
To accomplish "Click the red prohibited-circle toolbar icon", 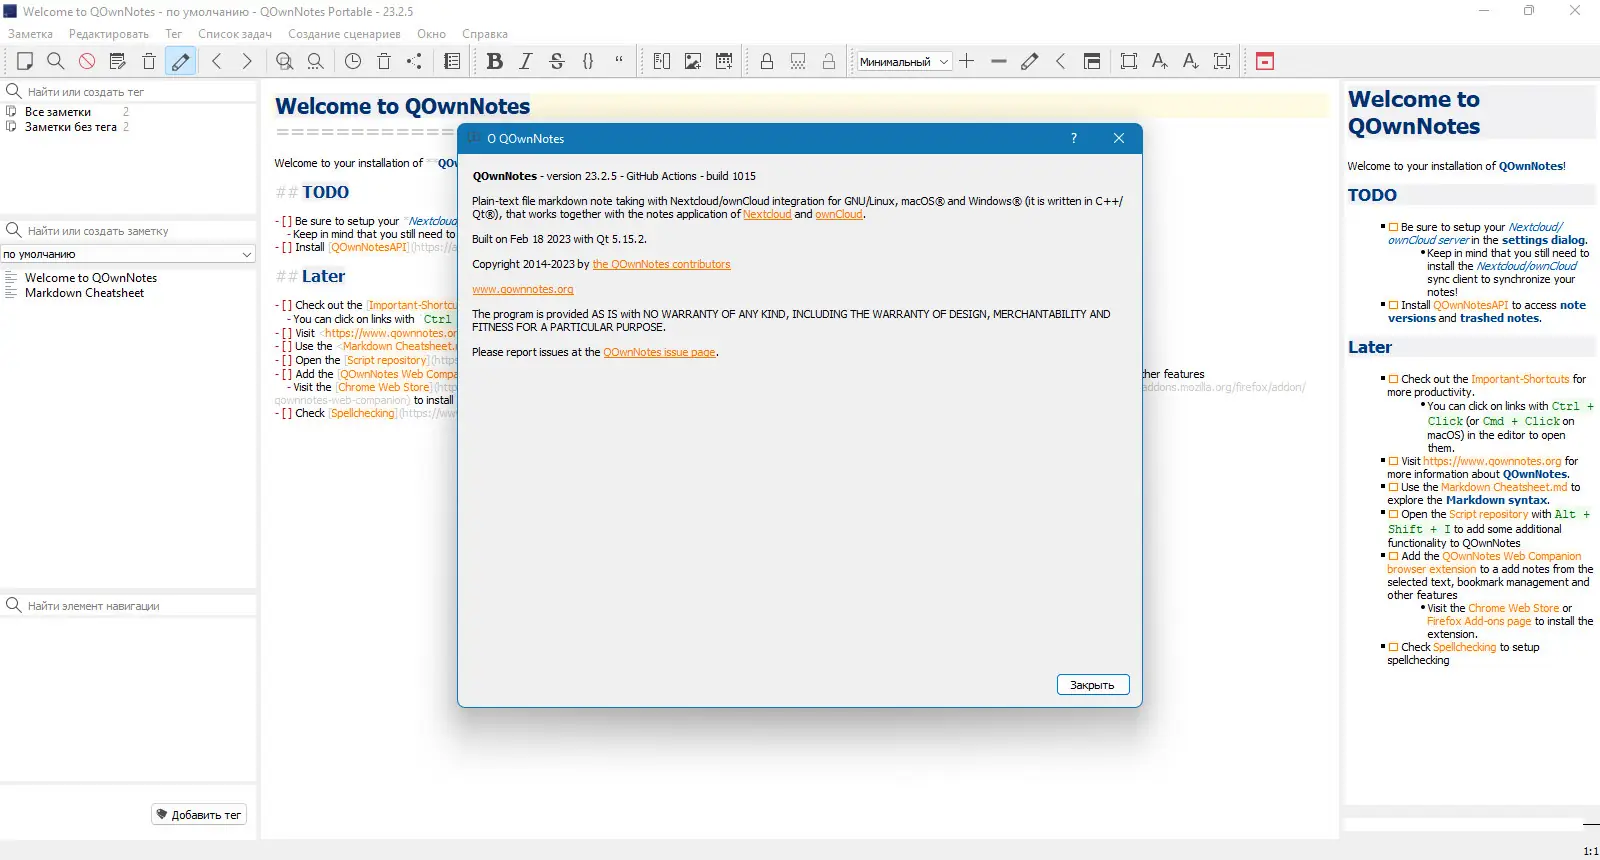I will point(87,61).
